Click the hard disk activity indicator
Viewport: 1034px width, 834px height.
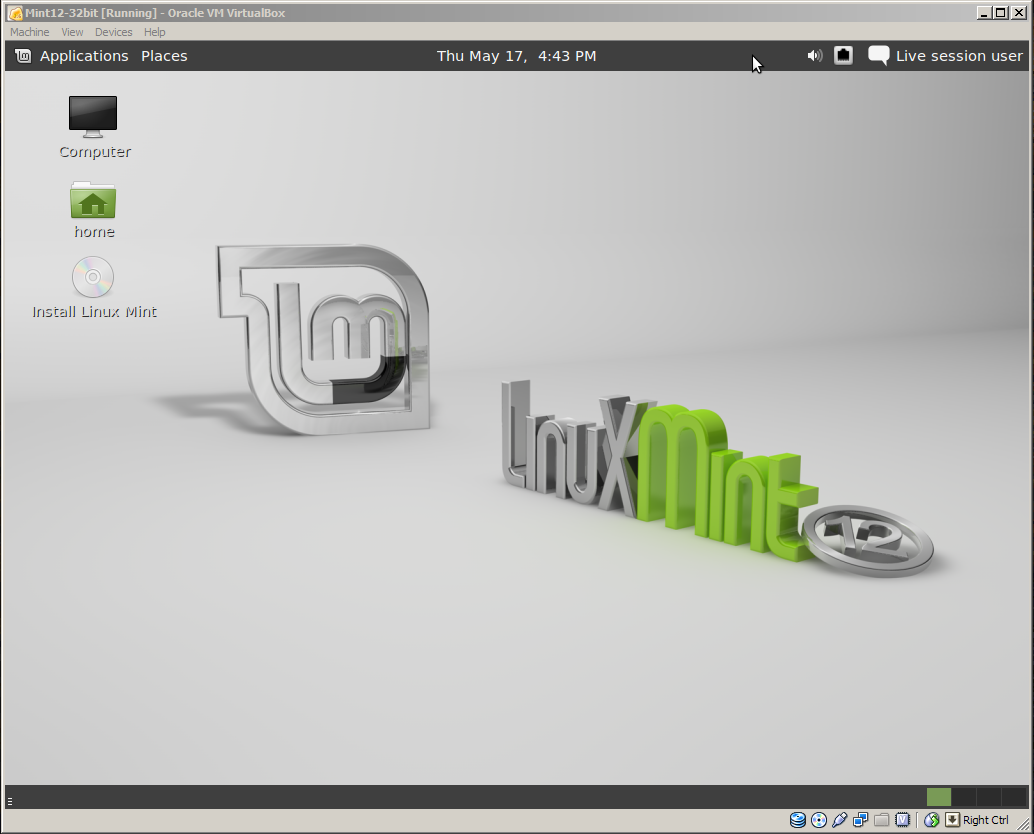(797, 820)
